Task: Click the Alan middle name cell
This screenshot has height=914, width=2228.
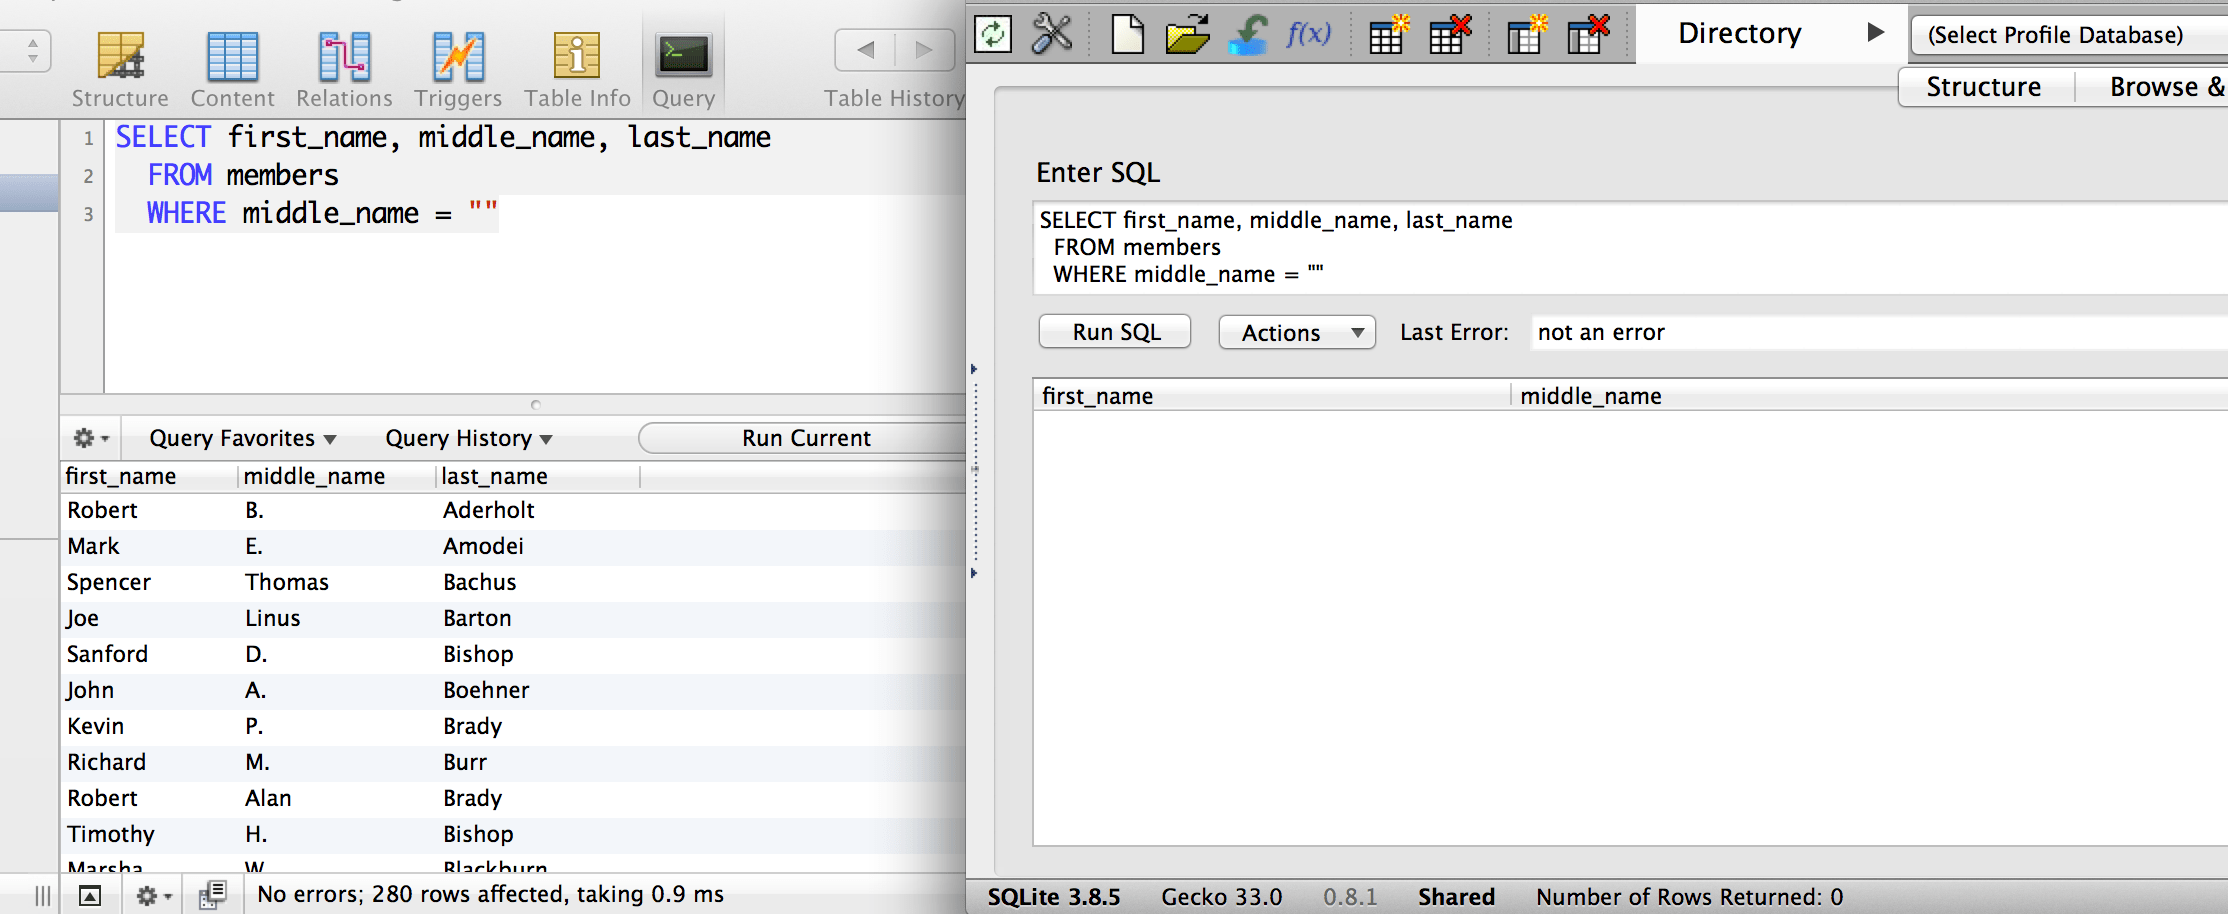Action: [269, 798]
